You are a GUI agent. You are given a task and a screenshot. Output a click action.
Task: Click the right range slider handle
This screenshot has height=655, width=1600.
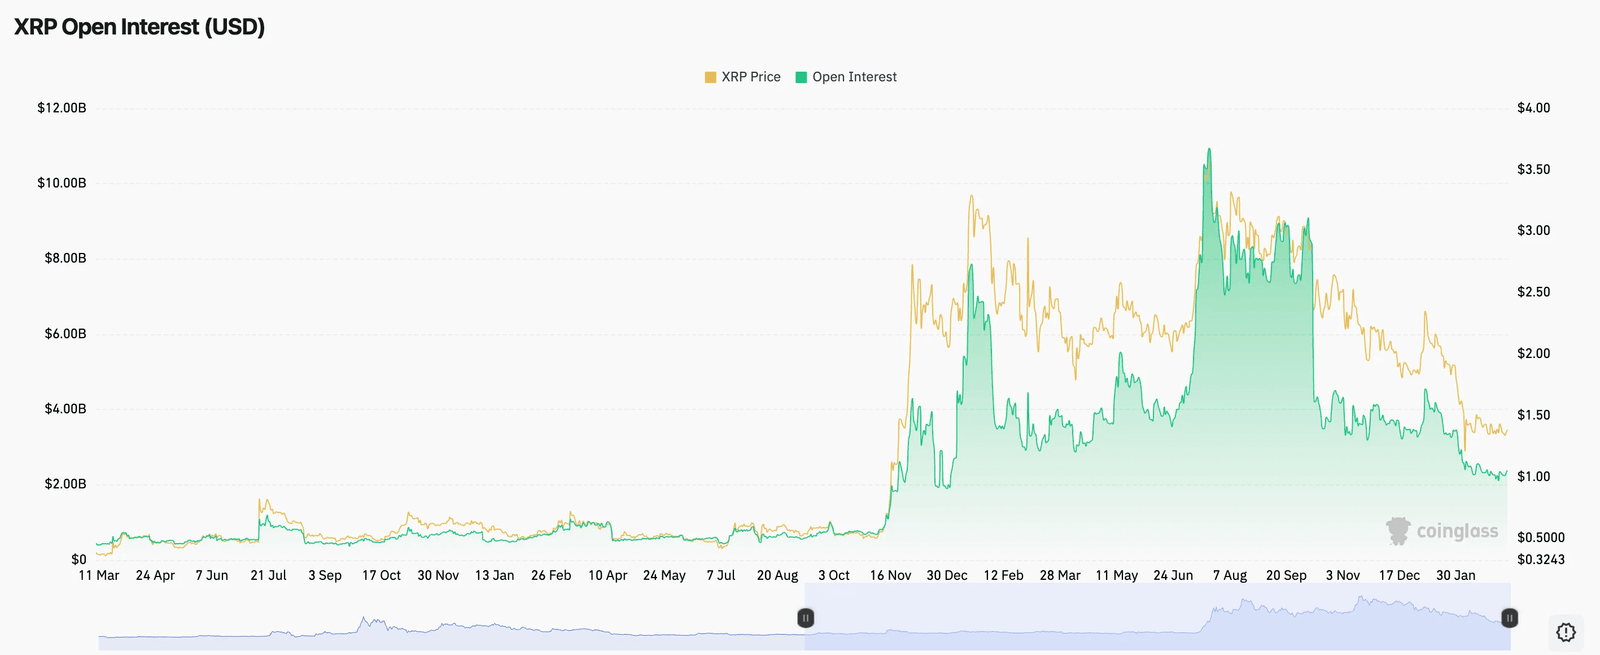point(1509,618)
